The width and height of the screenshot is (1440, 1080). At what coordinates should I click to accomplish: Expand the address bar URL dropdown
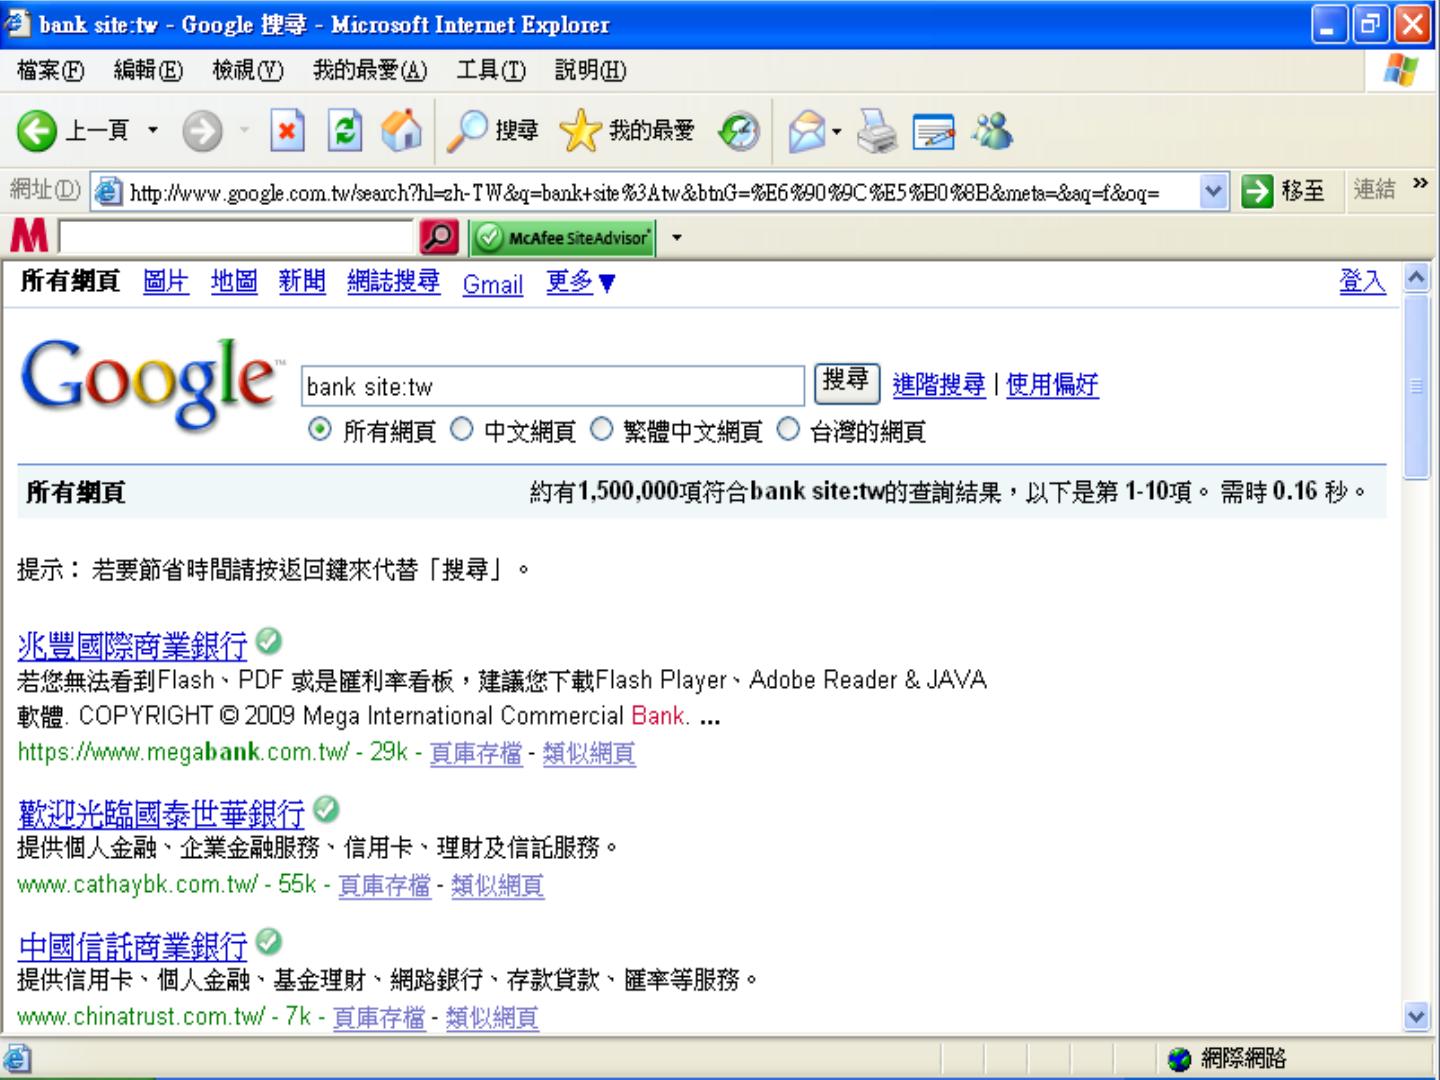coord(1213,190)
